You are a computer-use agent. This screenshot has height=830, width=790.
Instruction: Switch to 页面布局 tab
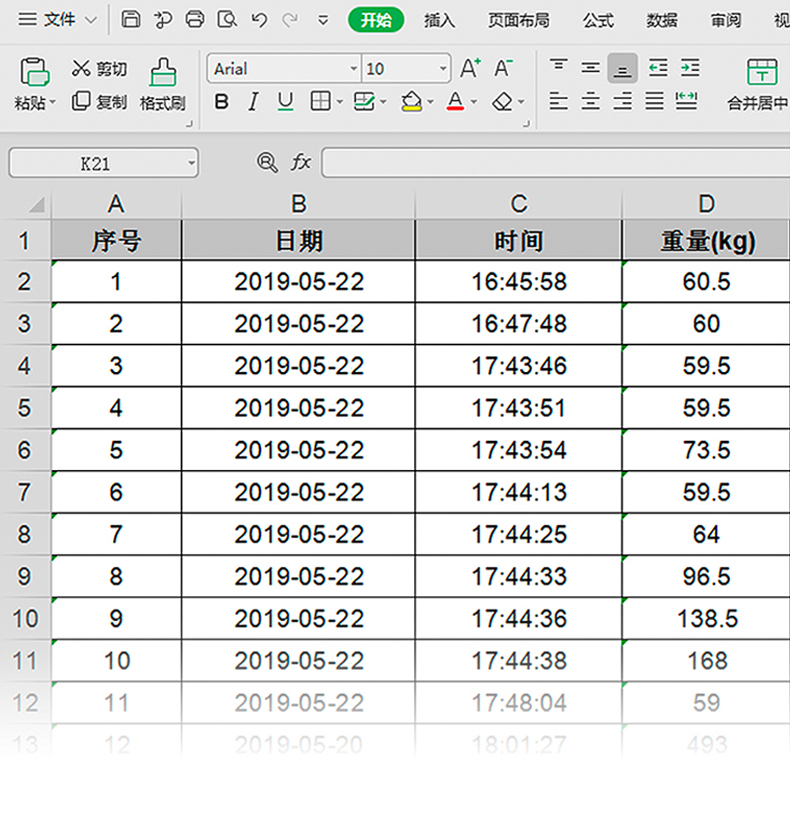[518, 20]
